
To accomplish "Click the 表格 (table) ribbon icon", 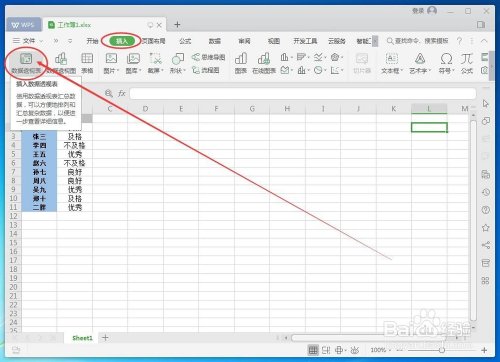I will point(87,59).
